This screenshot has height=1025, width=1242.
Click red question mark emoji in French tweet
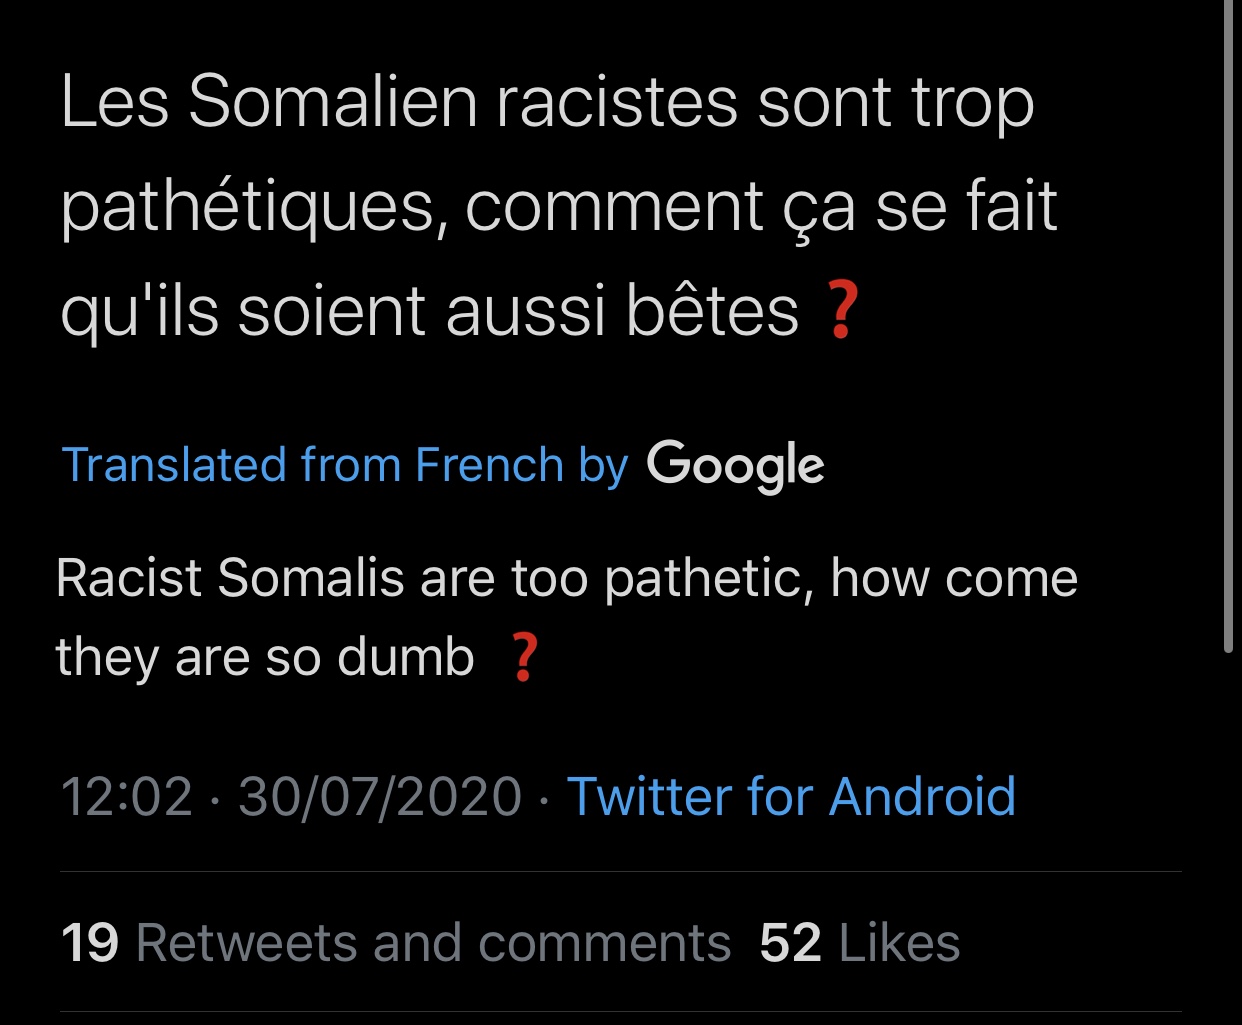point(840,311)
